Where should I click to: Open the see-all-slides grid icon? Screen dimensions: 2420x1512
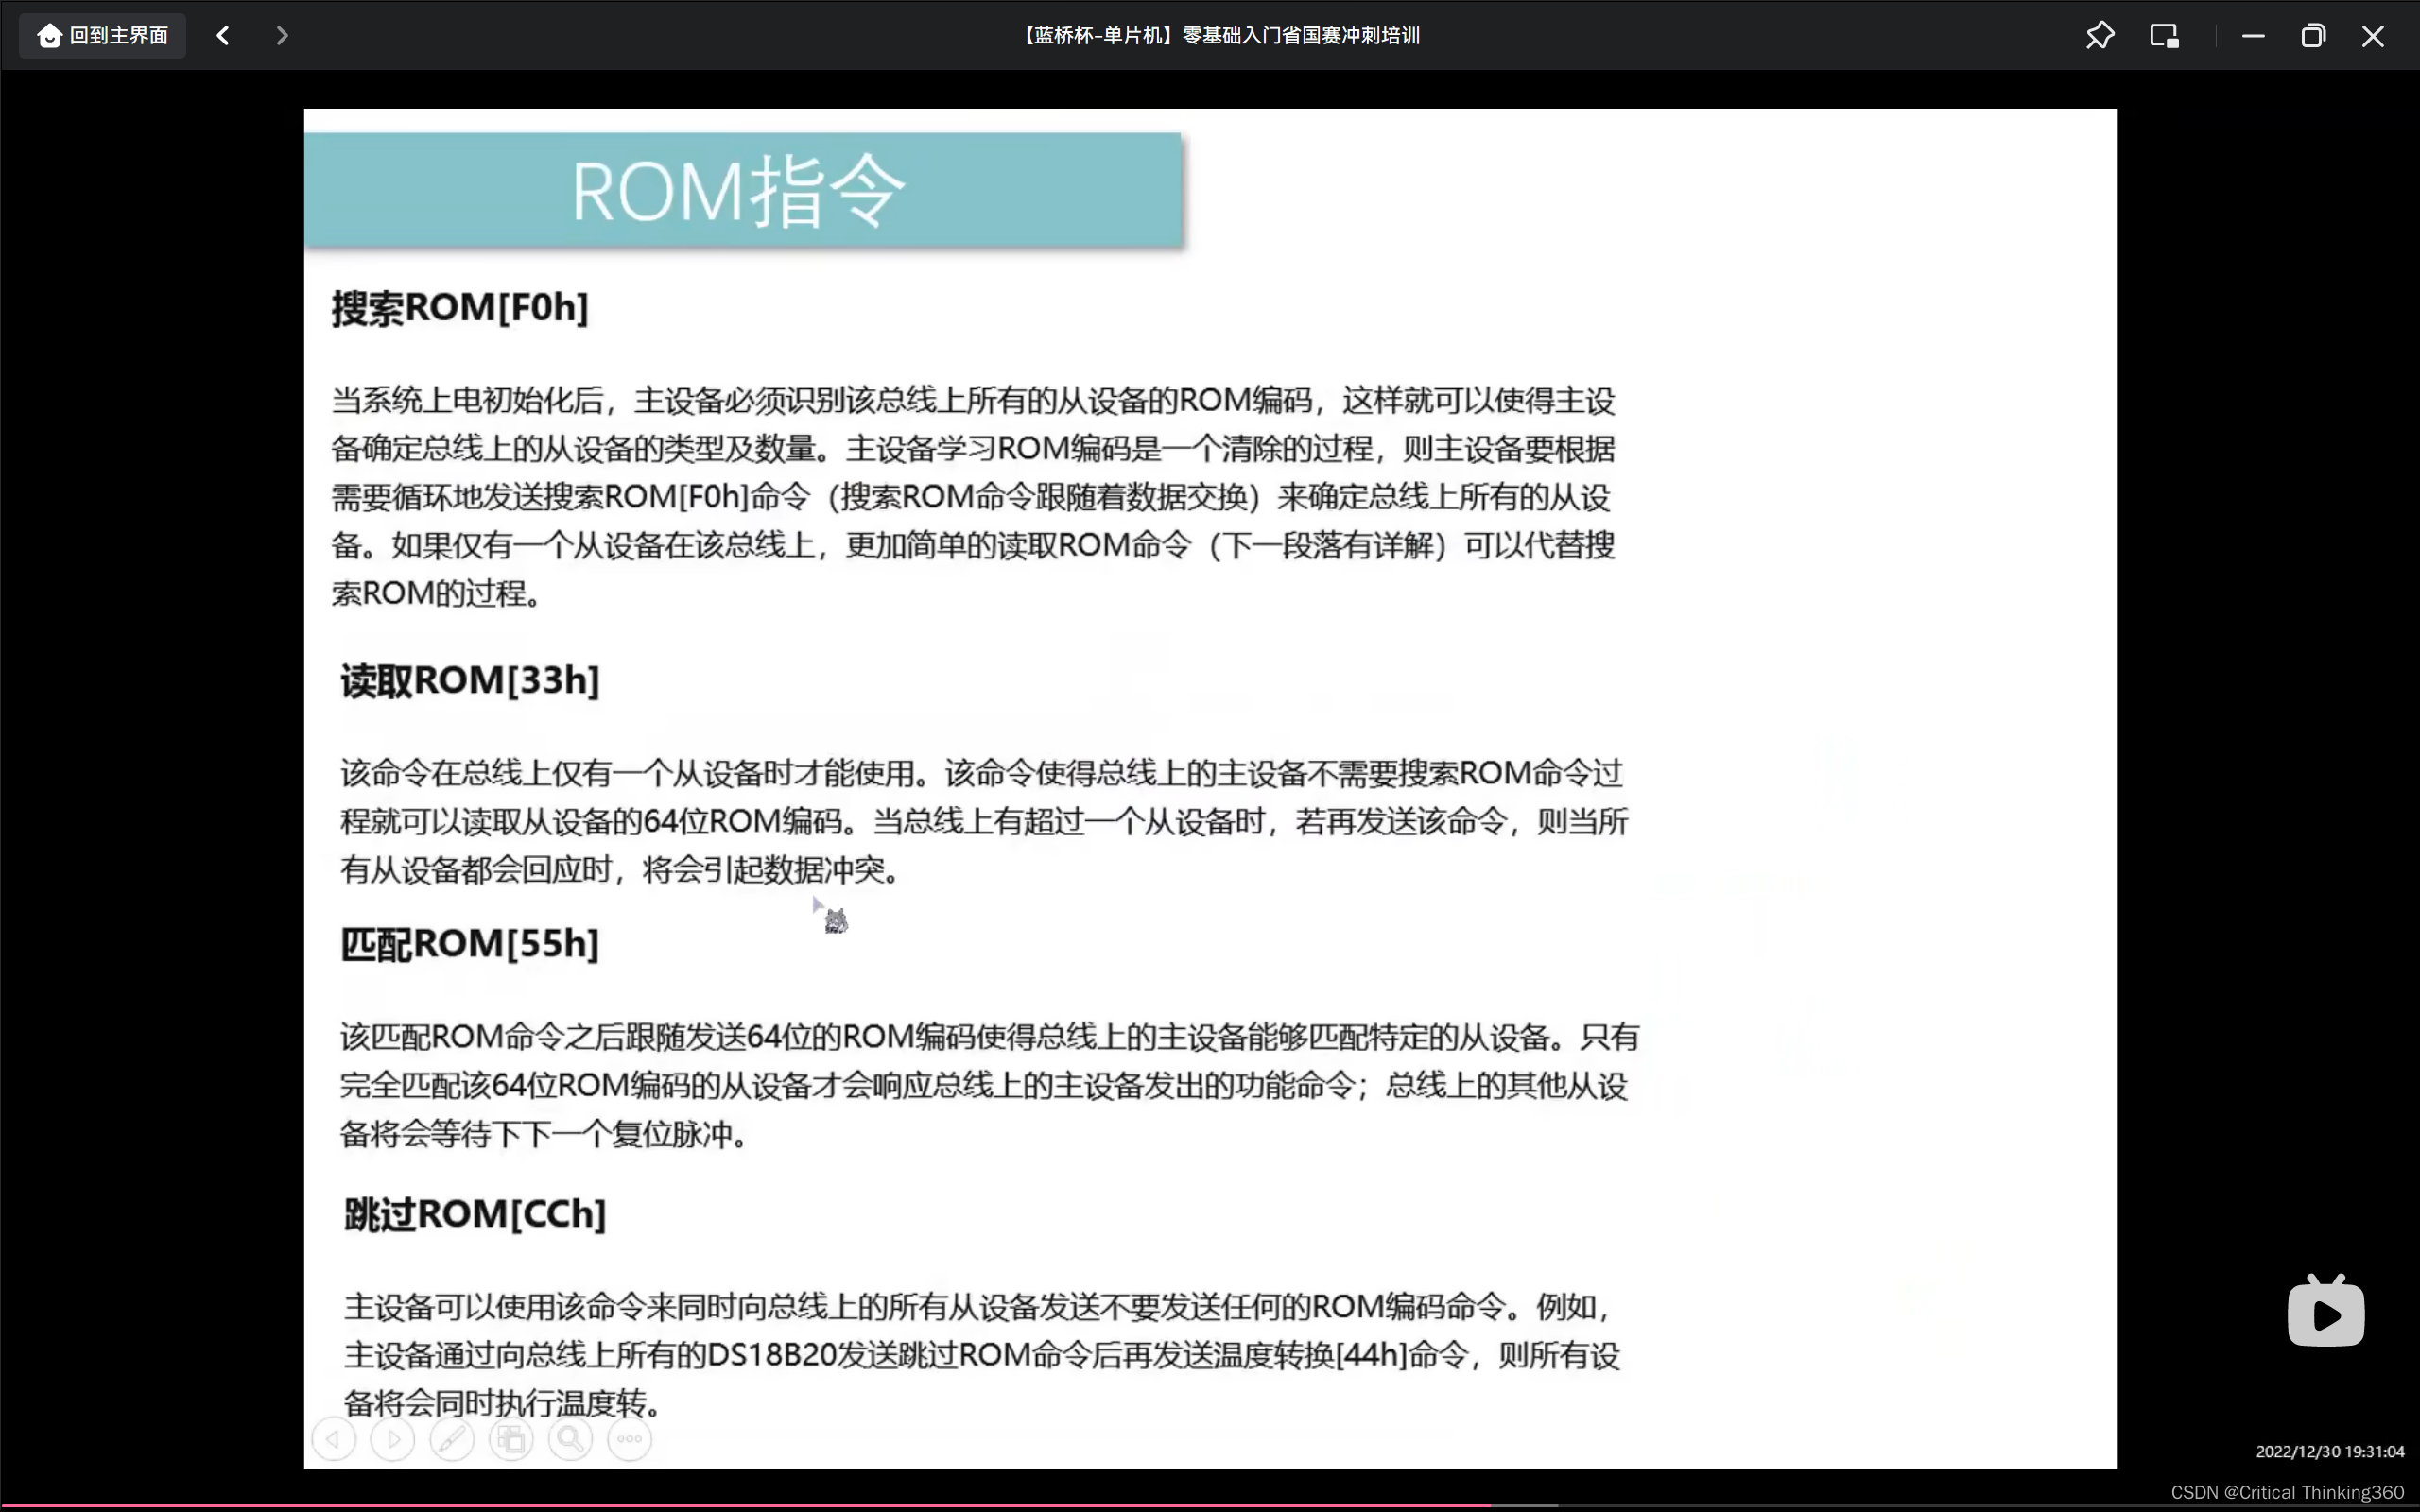click(511, 1439)
